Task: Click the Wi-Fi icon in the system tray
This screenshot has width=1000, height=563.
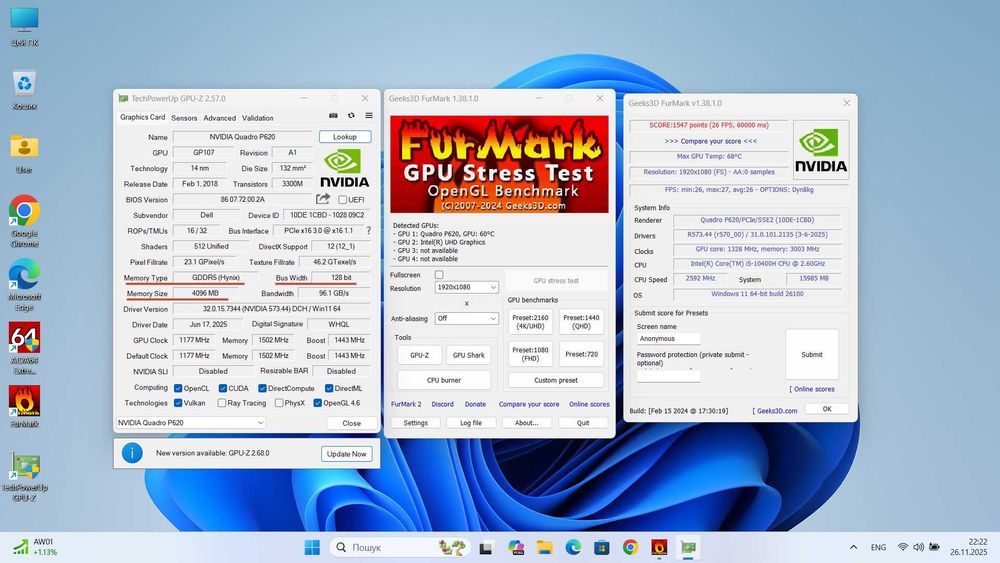Action: [902, 547]
